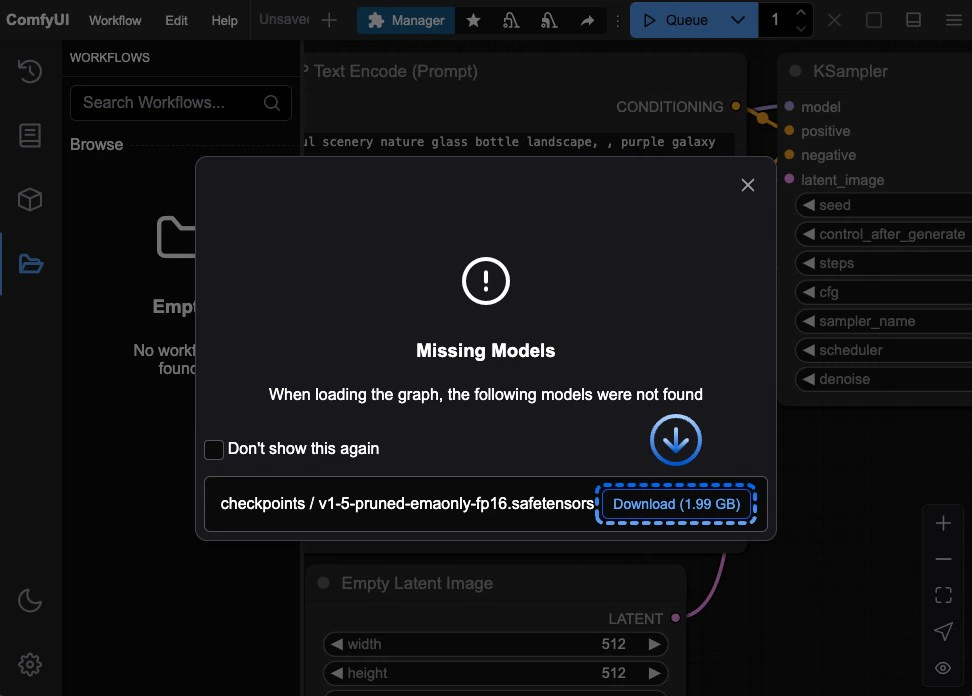The height and width of the screenshot is (696, 972).
Task: Open the Manager panel
Action: [406, 20]
